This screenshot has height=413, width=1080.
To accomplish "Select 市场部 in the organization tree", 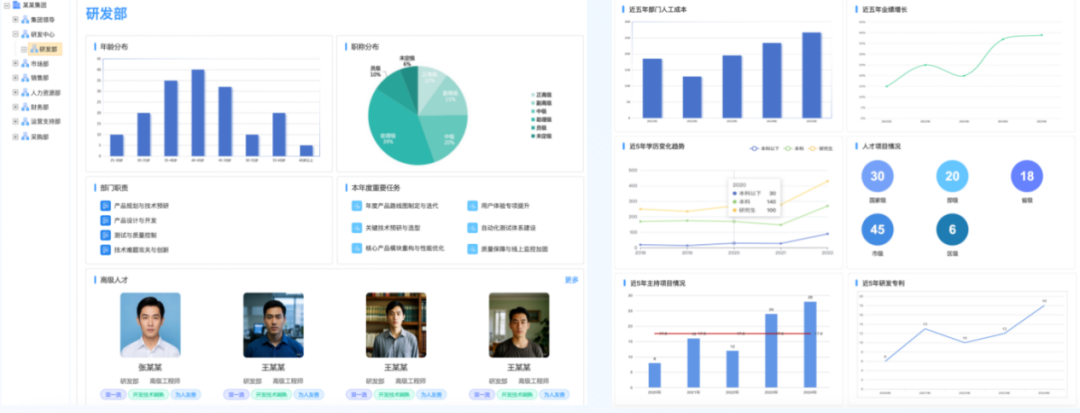I will point(40,63).
